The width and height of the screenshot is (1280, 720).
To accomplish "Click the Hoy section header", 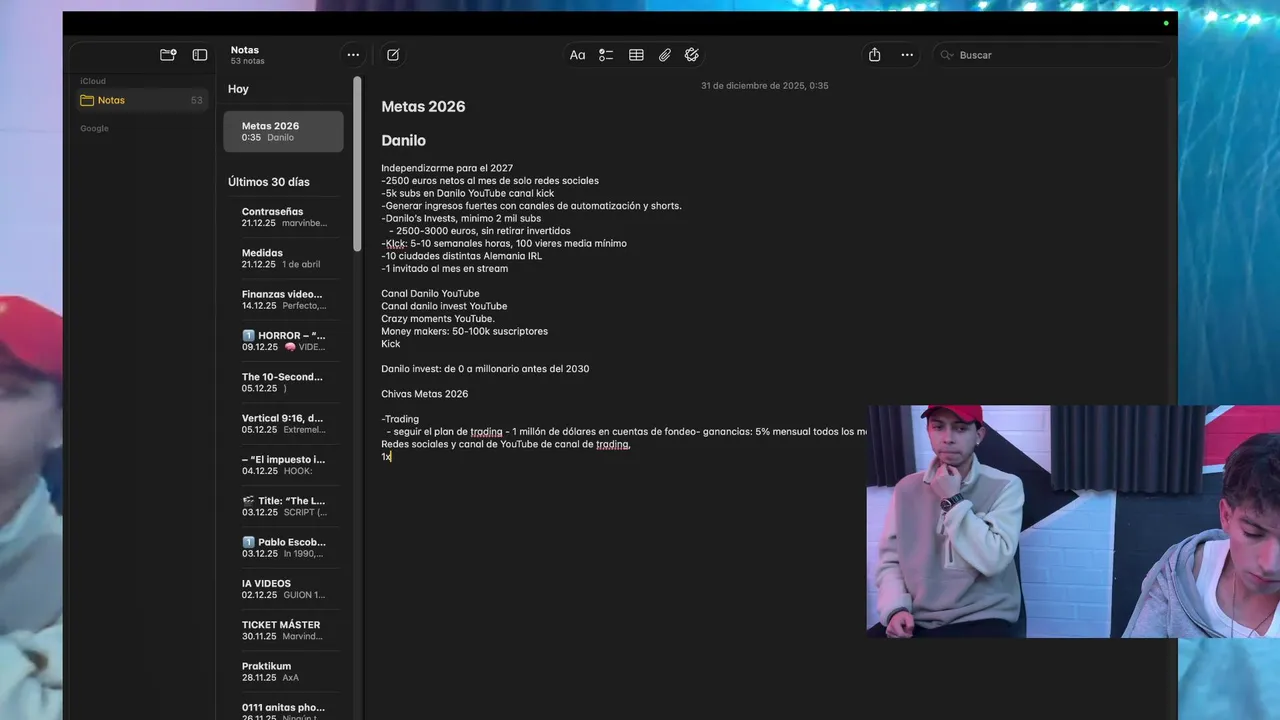I will pyautogui.click(x=238, y=89).
